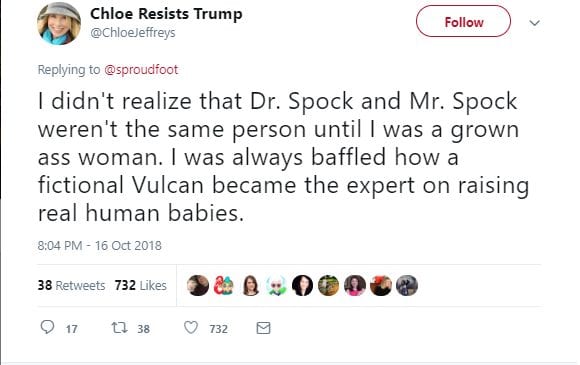Click the red-green emoji-style liker avatar
This screenshot has height=365, width=580.
pyautogui.click(x=224, y=285)
